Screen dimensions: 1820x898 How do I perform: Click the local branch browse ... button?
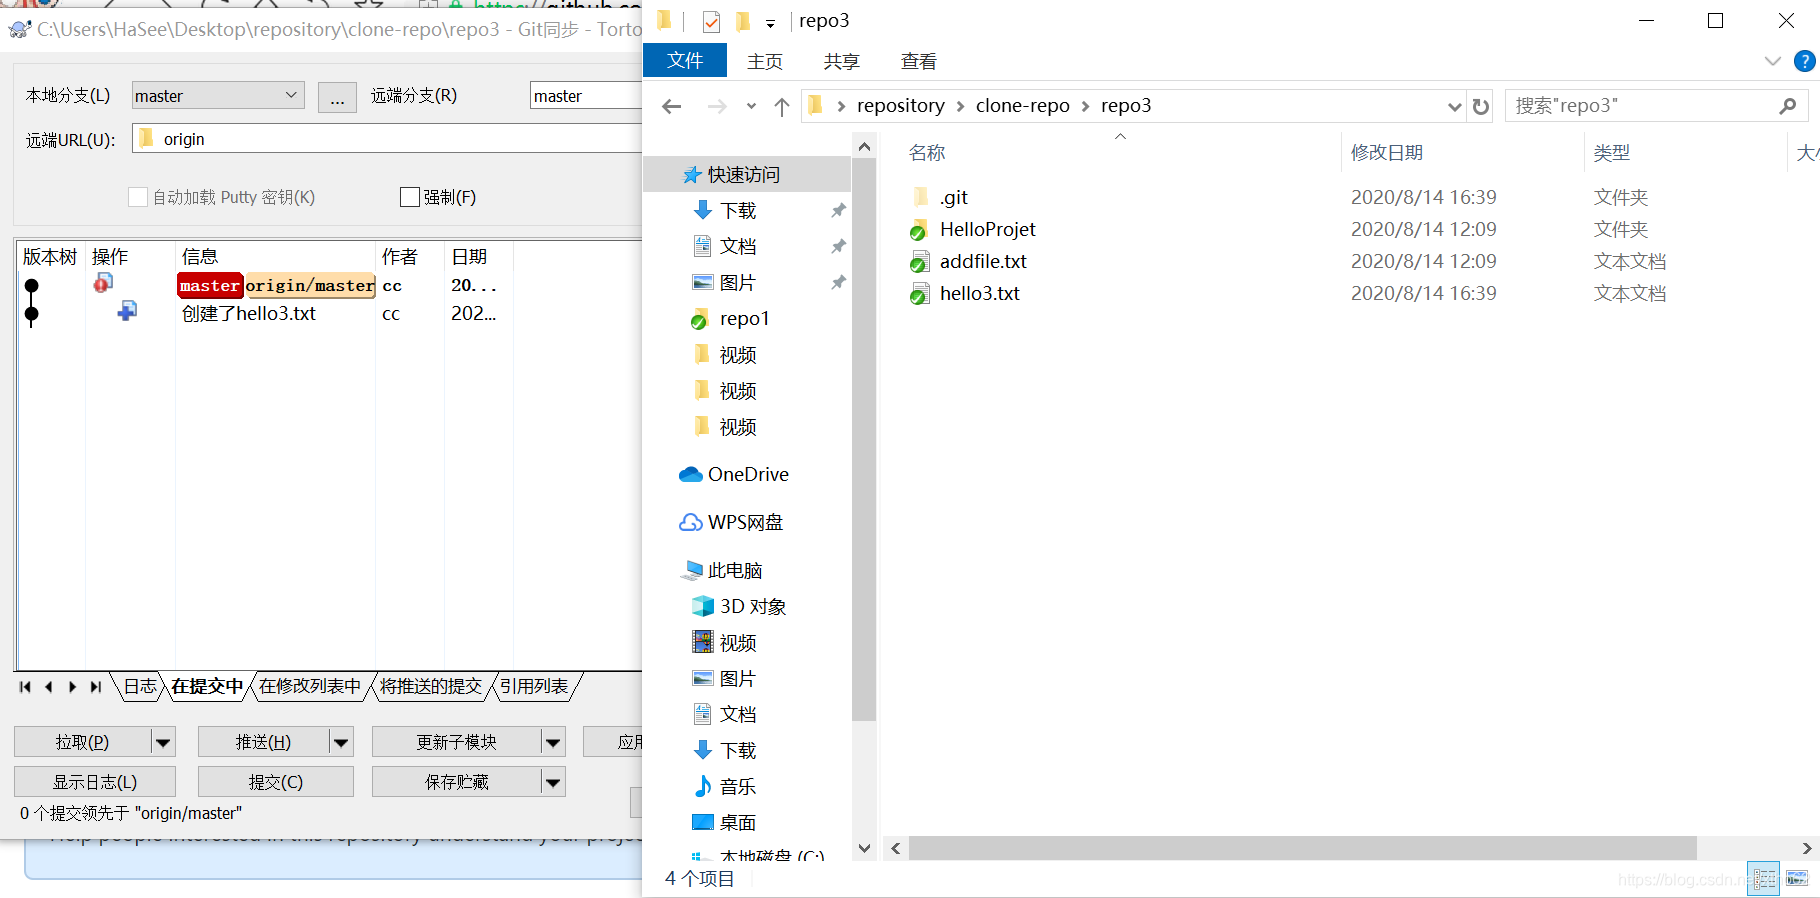pos(337,97)
